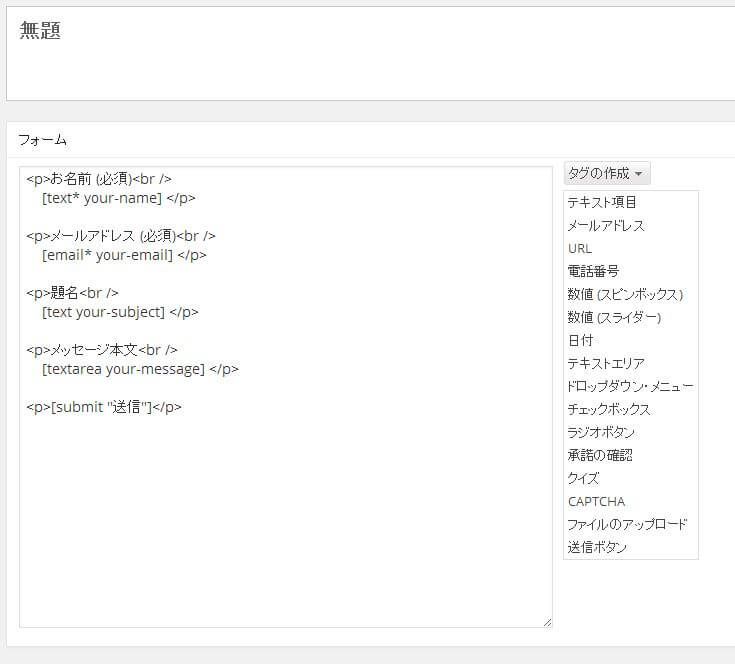Viewport: 735px width, 664px height.
Task: Select ファイルのアップロード tag option
Action: coord(627,524)
